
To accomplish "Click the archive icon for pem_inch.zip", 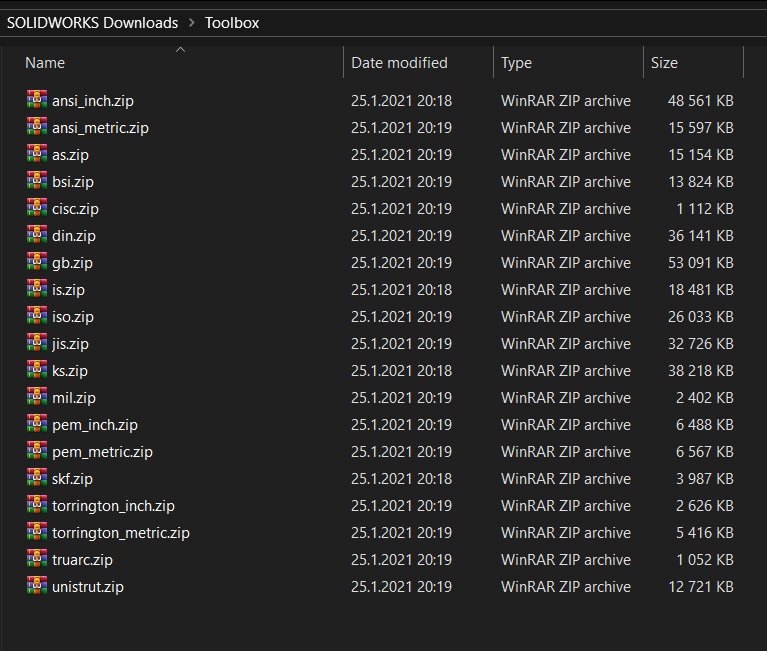I will (x=37, y=423).
